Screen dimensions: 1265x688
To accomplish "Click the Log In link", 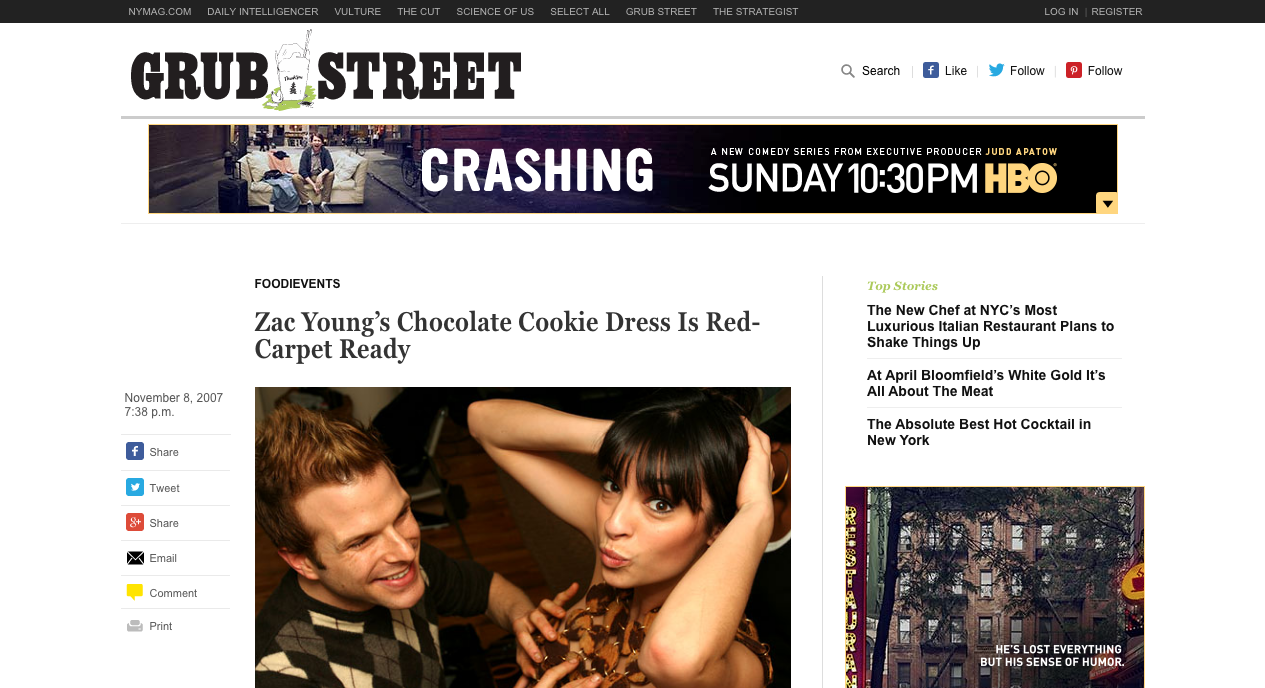I will click(1061, 12).
